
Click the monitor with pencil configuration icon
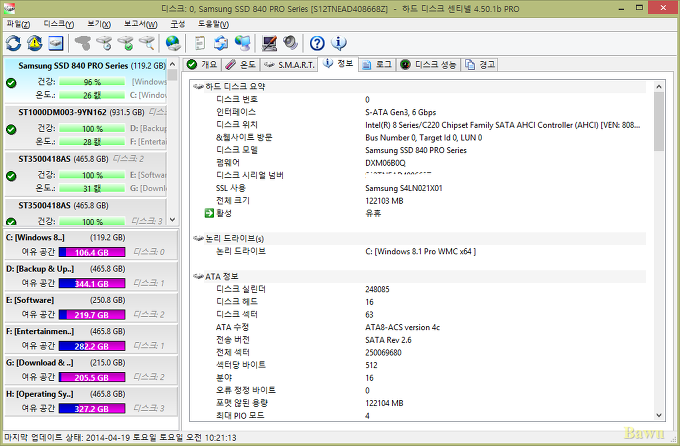click(x=269, y=43)
